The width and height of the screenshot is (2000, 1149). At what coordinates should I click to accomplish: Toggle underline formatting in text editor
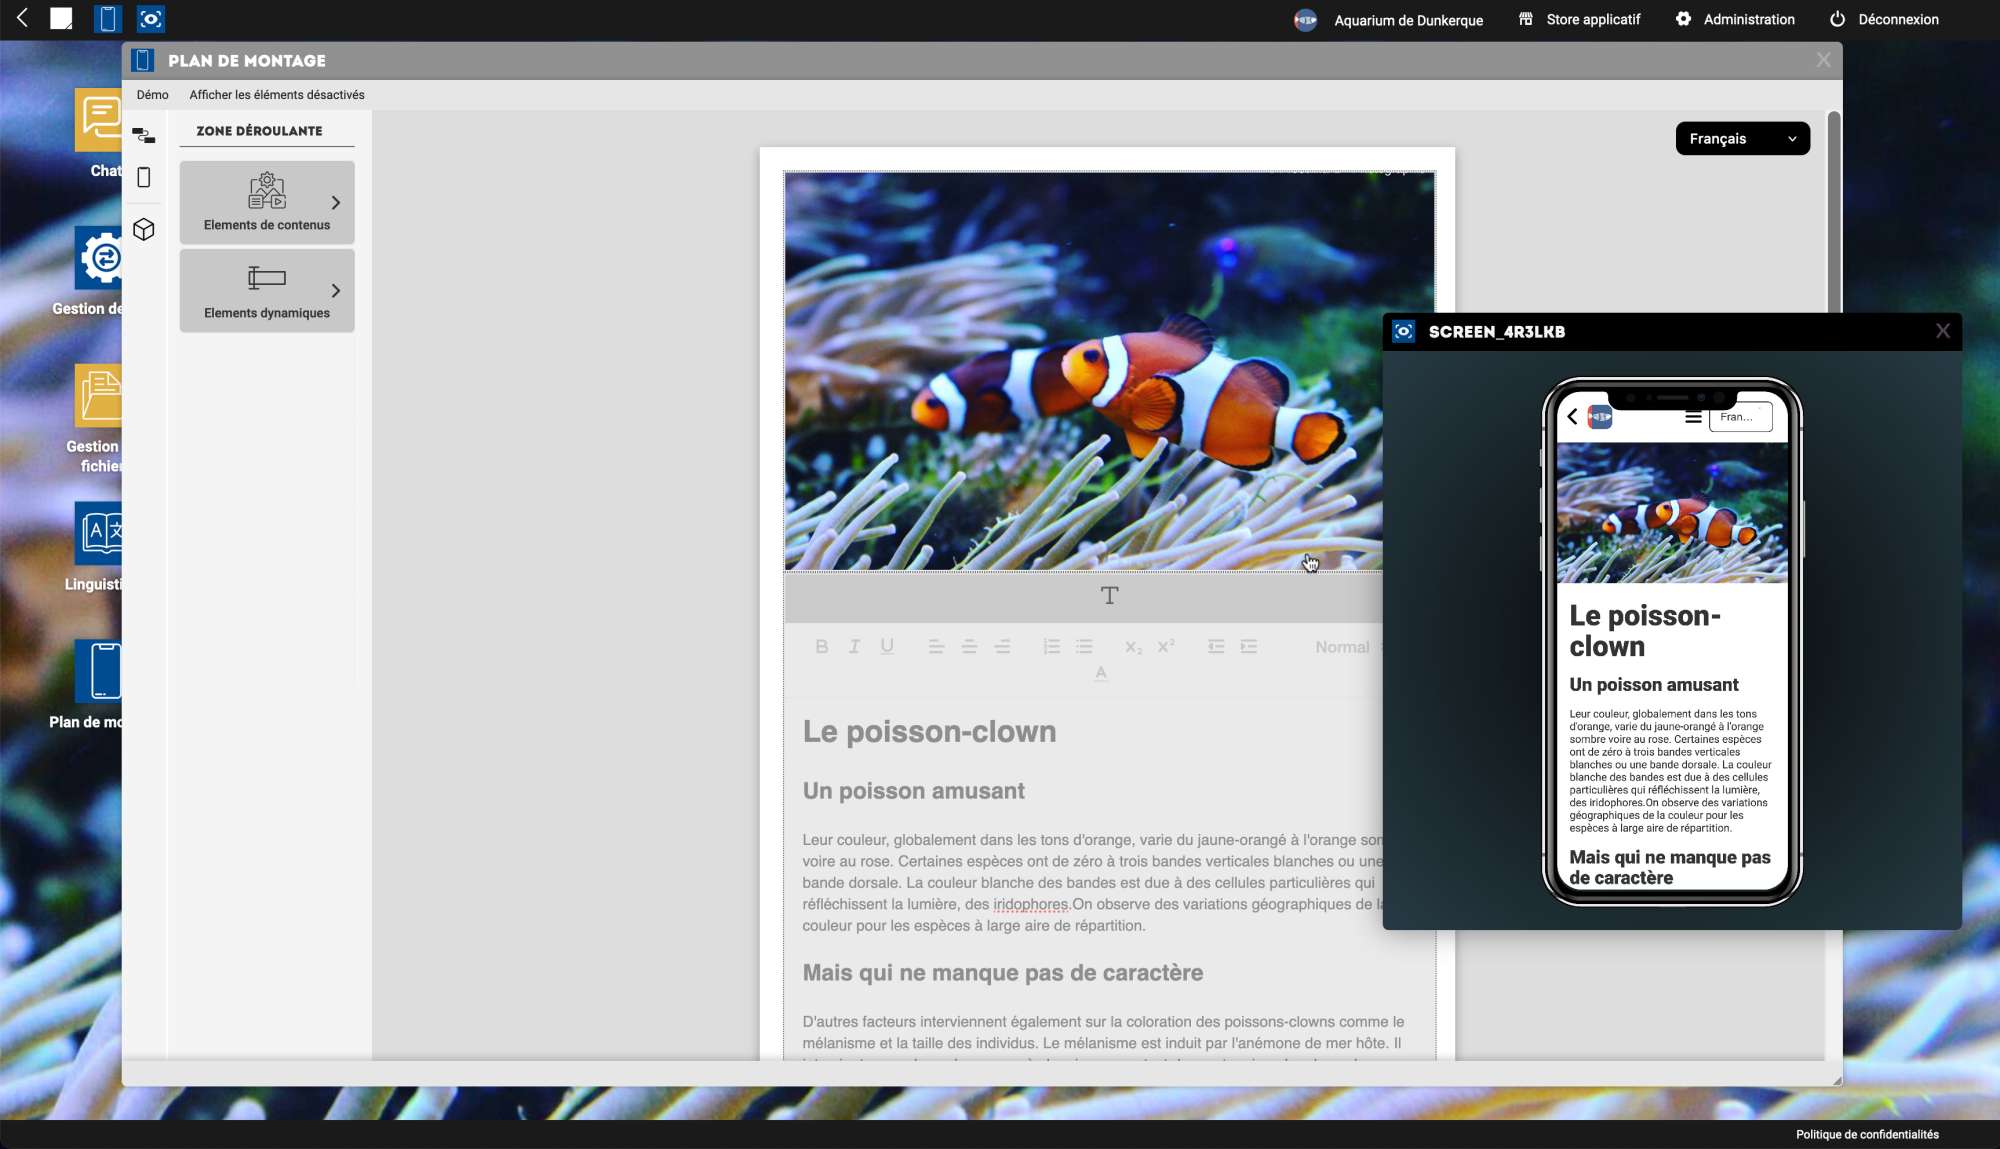pyautogui.click(x=887, y=647)
